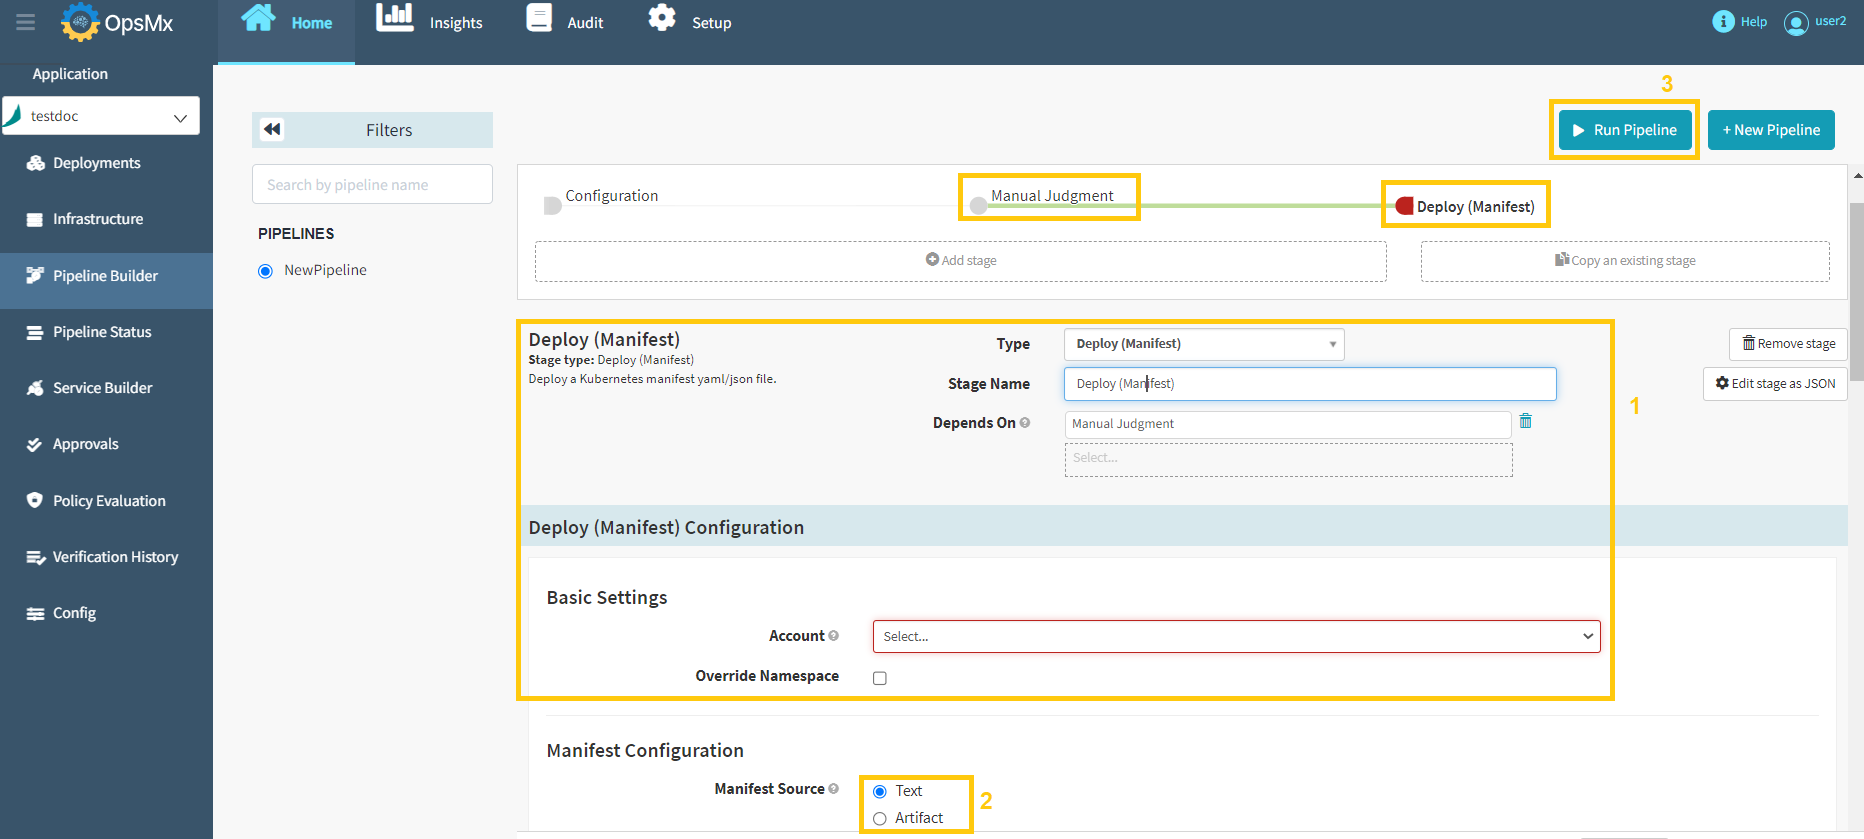Open the Help info icon

point(1723,21)
